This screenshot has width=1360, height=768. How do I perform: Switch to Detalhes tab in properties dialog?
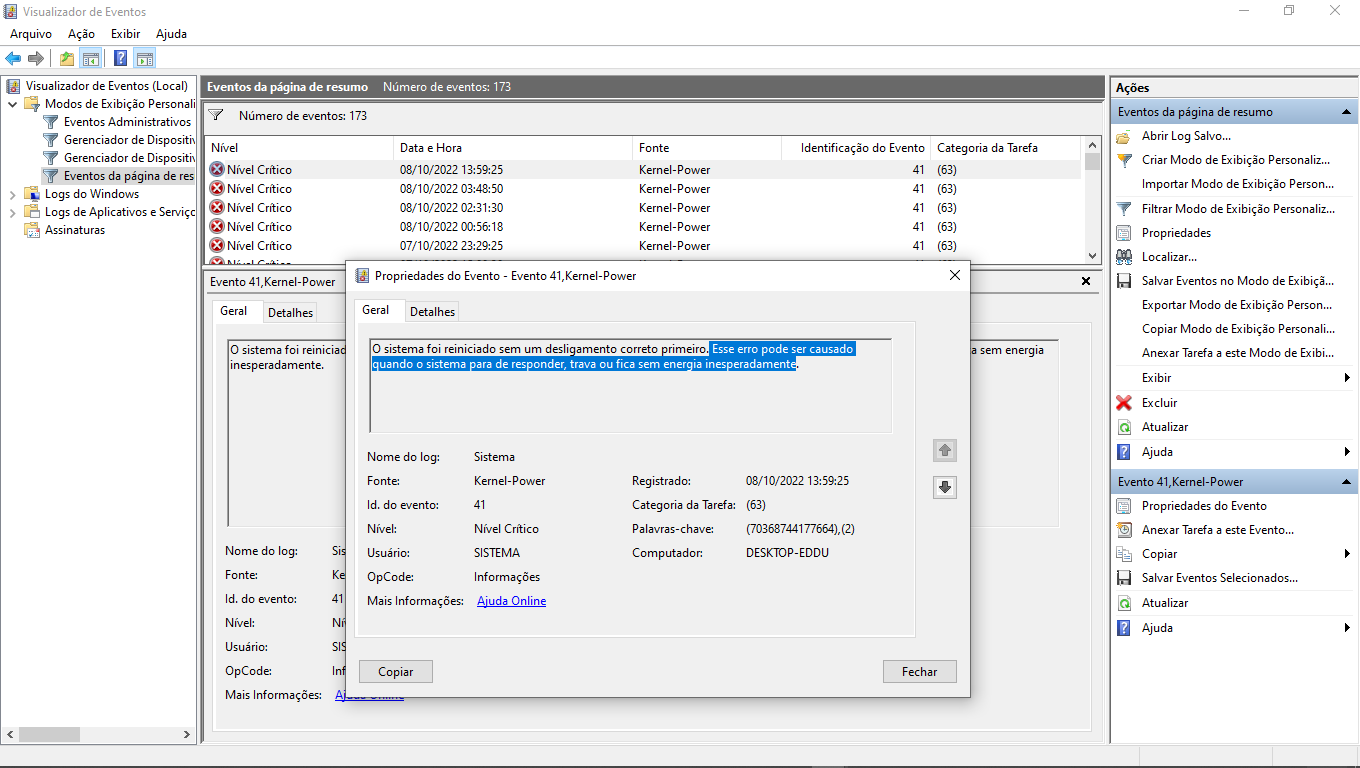433,312
